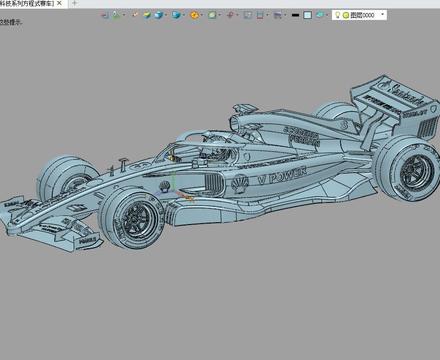
Task: Select the formula car document tab
Action: tap(27, 3)
